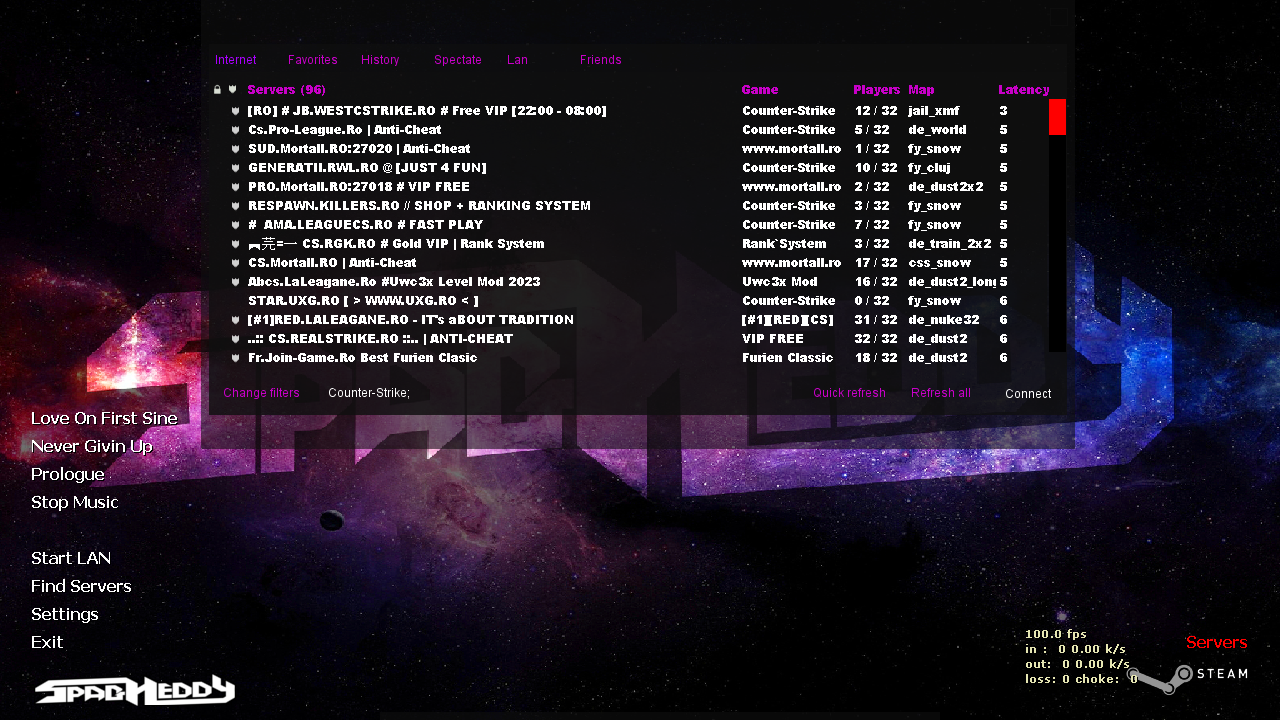
Task: Click the shield icon beside GENERATII.RWL.RO server
Action: click(x=236, y=168)
